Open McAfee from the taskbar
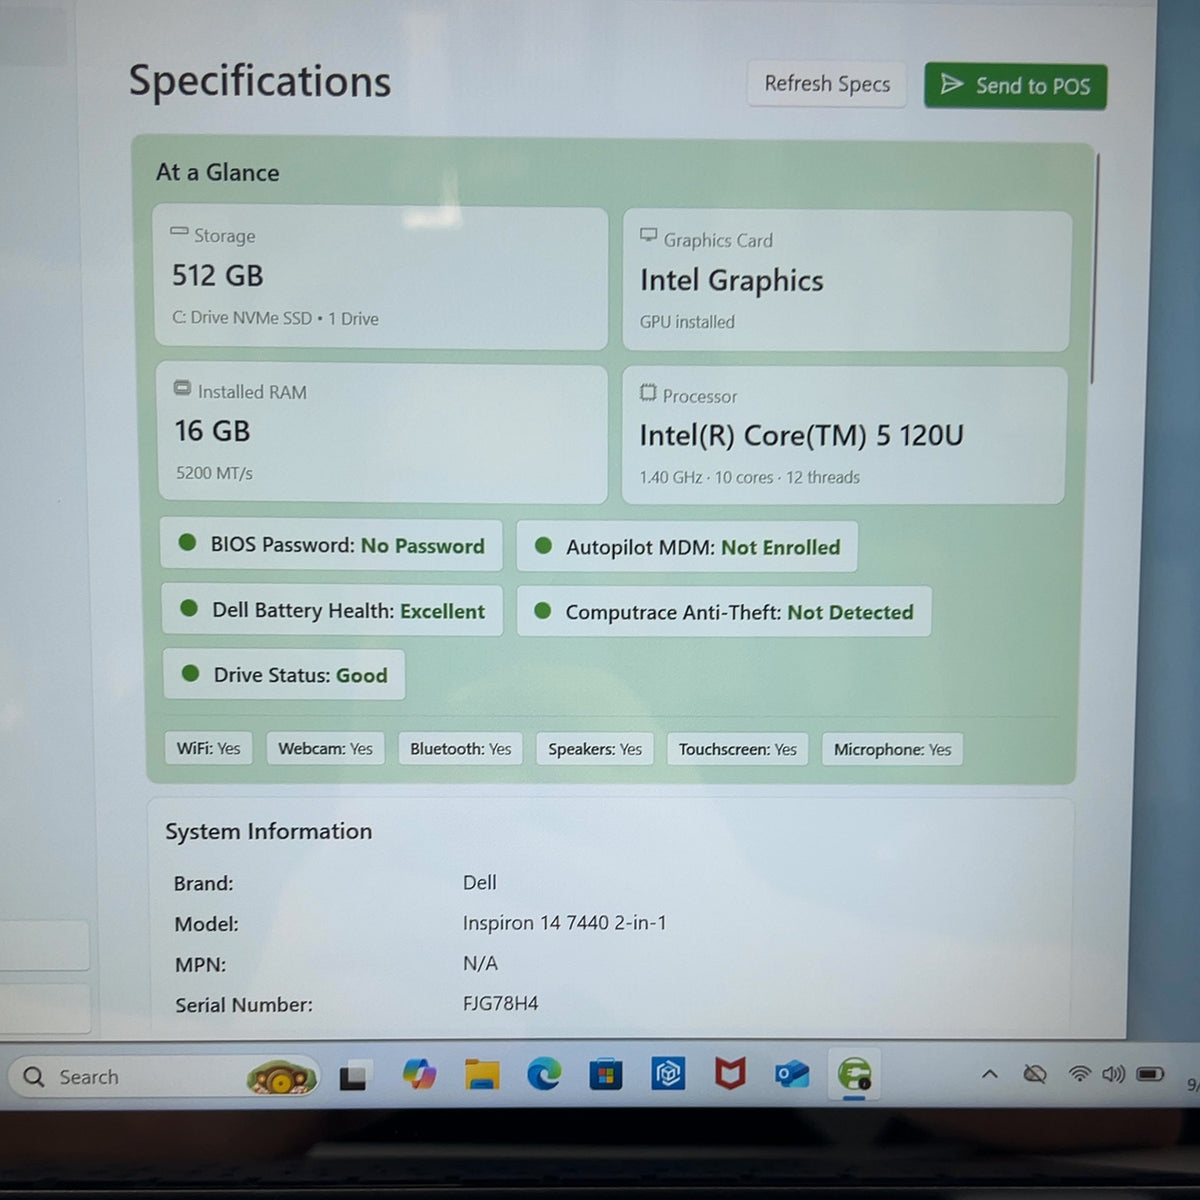Image resolution: width=1200 pixels, height=1200 pixels. tap(730, 1075)
